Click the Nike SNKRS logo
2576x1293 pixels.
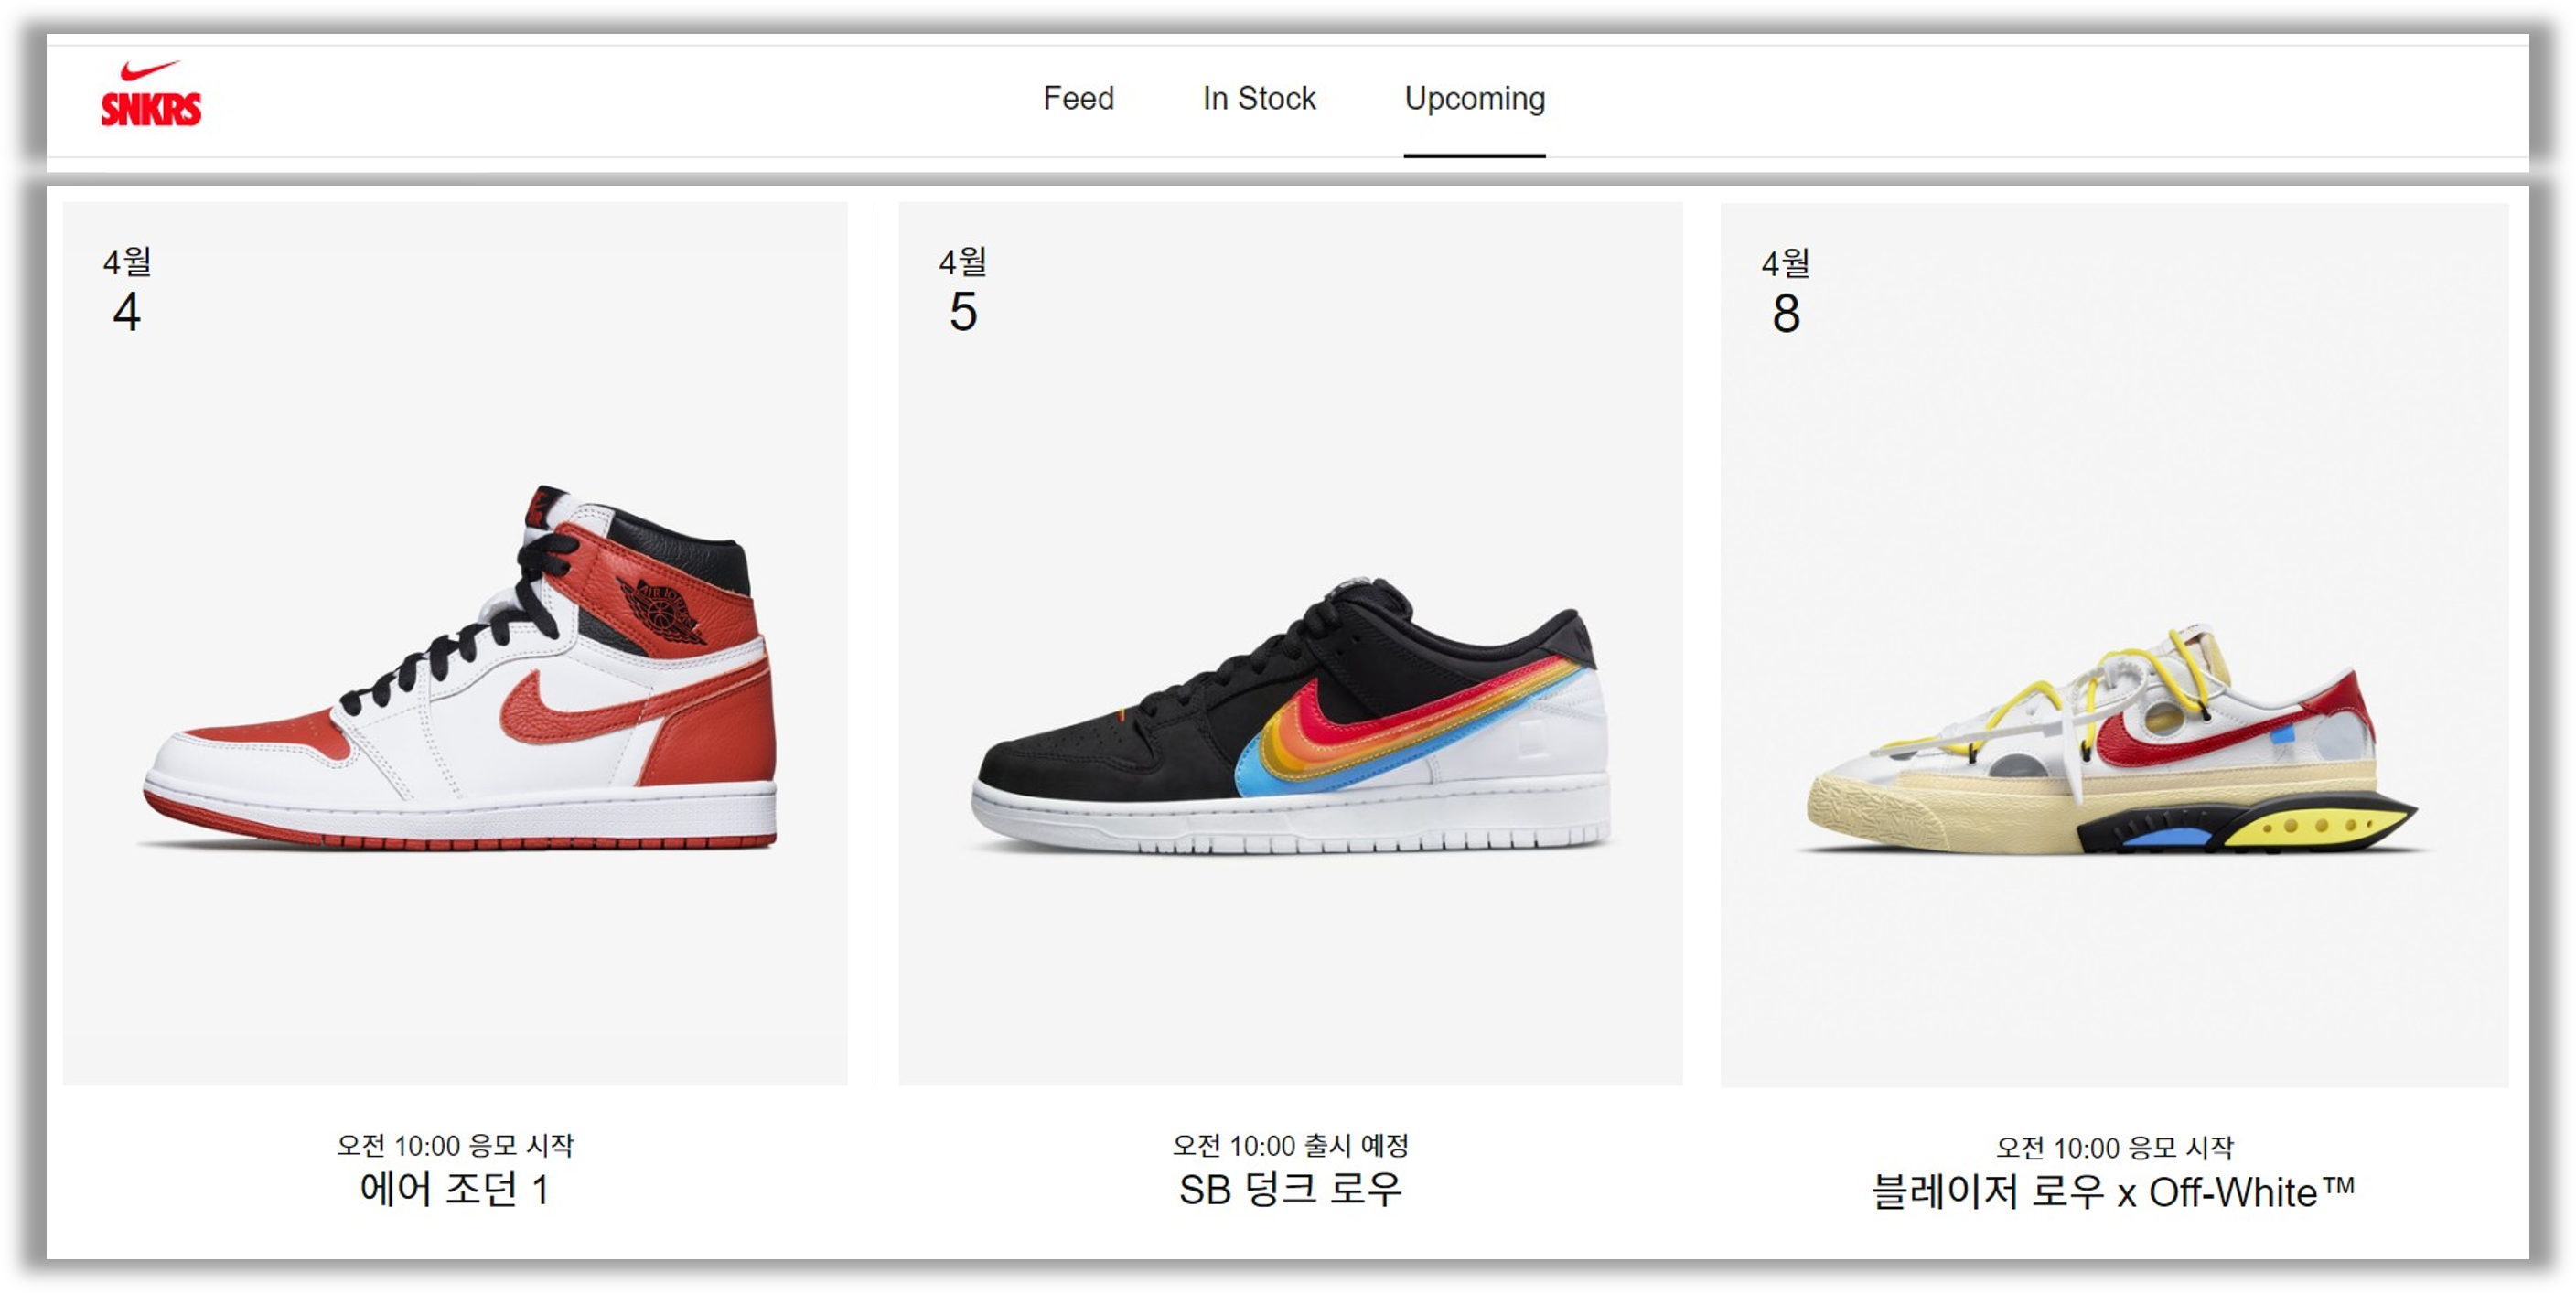150,94
